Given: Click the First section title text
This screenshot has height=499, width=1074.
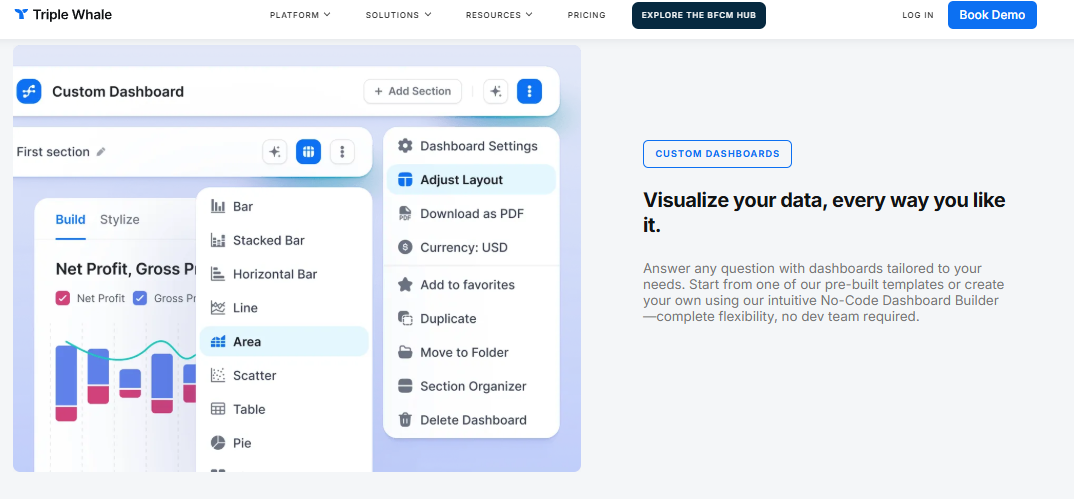Looking at the screenshot, I should (53, 152).
